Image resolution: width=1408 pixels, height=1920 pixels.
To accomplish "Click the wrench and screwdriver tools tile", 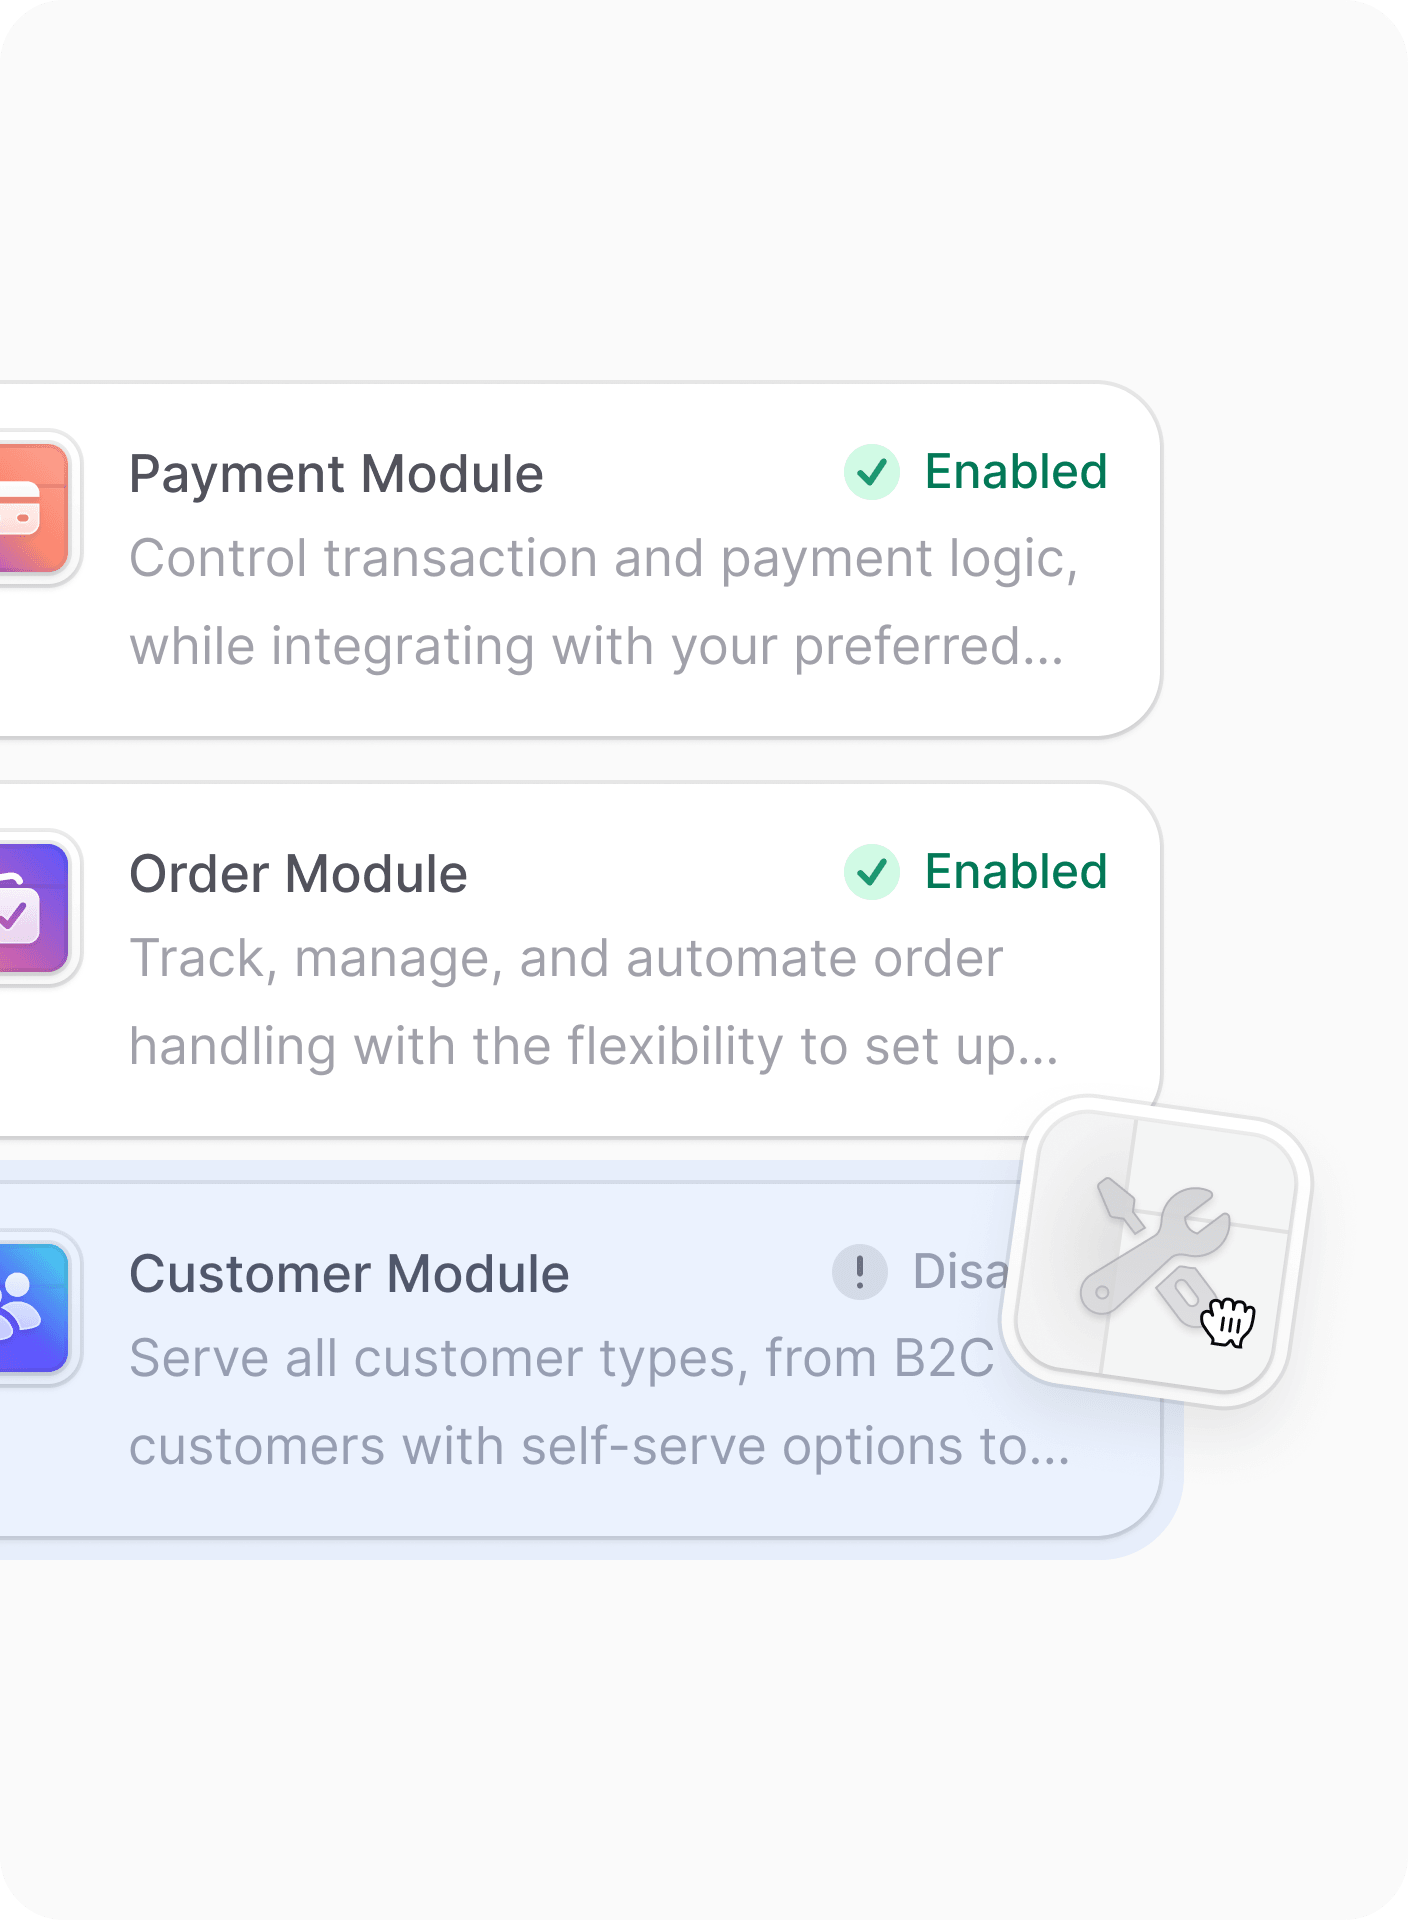I will coord(1156,1250).
